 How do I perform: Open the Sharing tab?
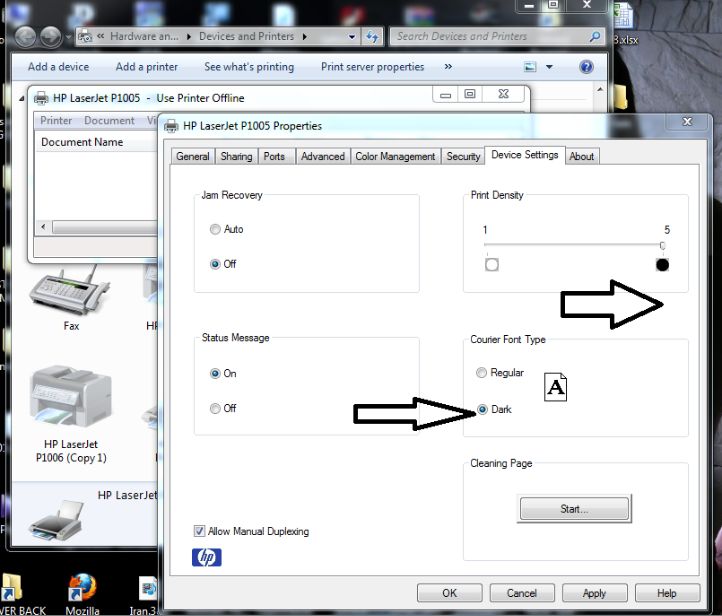point(236,157)
